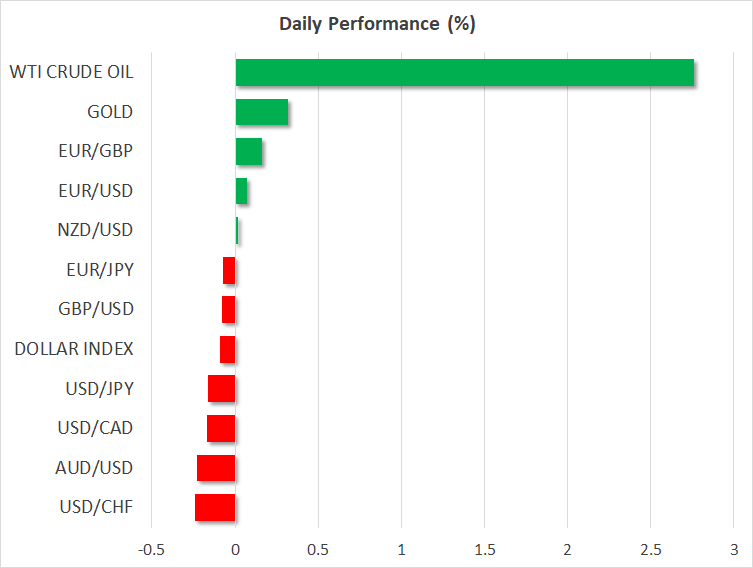Click the AUD/USD red bar

click(x=216, y=468)
